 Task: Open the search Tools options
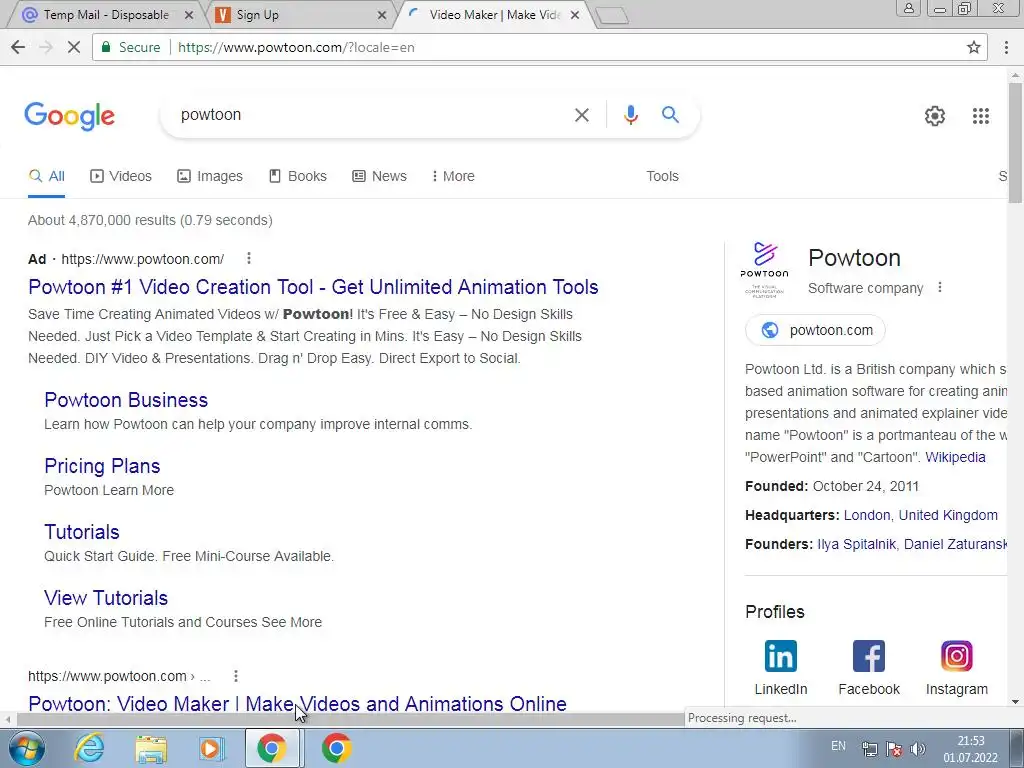coord(662,176)
